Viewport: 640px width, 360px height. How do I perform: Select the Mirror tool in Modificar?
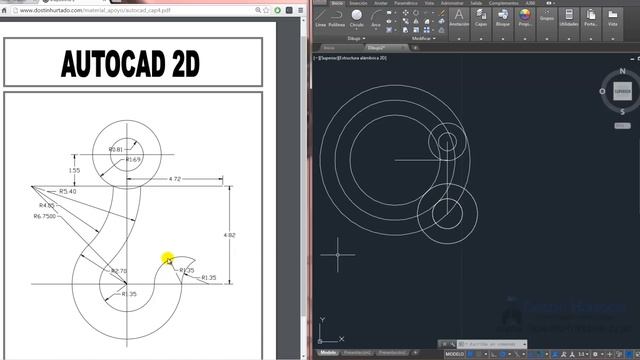416,21
